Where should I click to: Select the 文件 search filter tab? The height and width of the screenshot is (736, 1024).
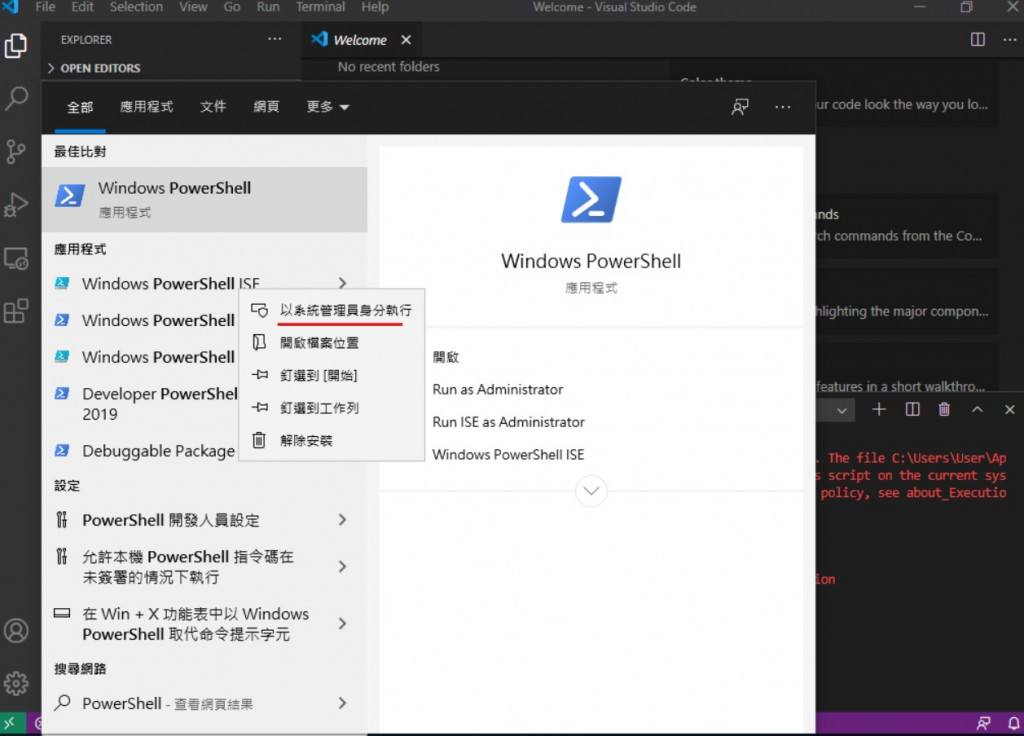point(213,106)
